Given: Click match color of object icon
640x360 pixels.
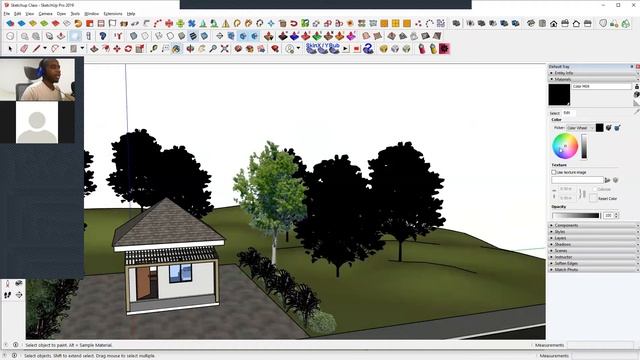Looking at the screenshot, I should tap(609, 128).
